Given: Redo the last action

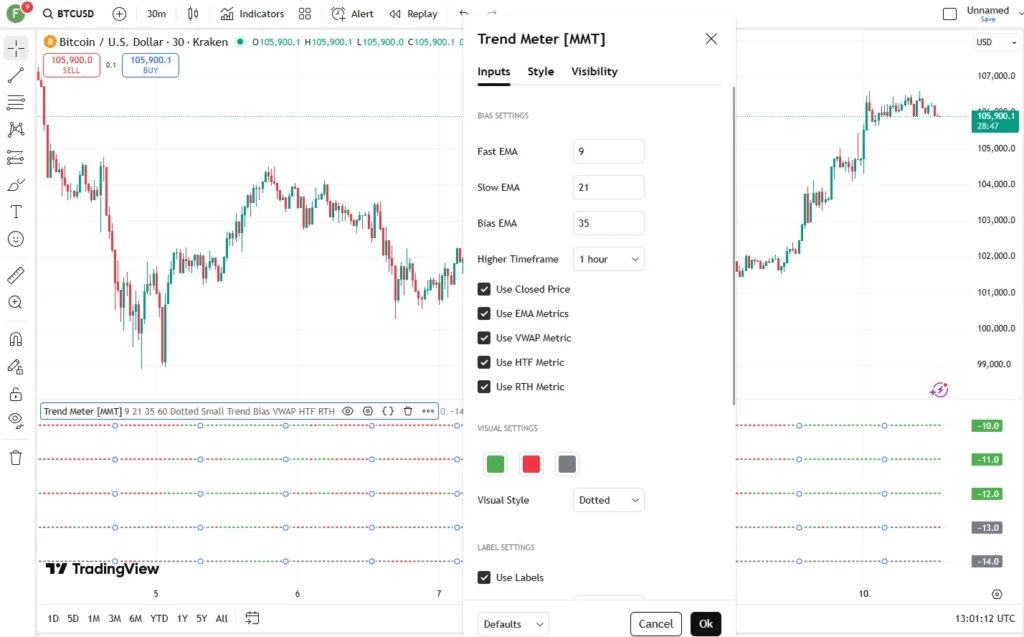Looking at the screenshot, I should pos(492,13).
